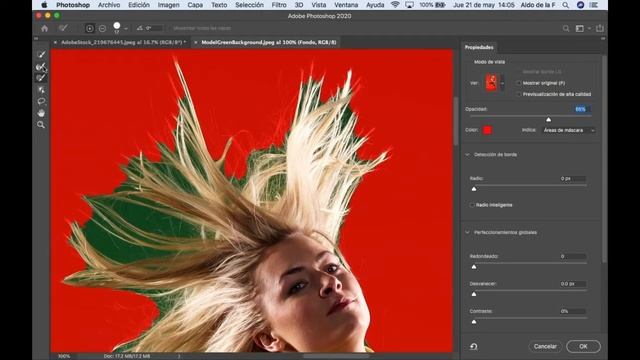Open Spotlight search in menu bar
Screen dimensions: 640x360
[x=565, y=5]
